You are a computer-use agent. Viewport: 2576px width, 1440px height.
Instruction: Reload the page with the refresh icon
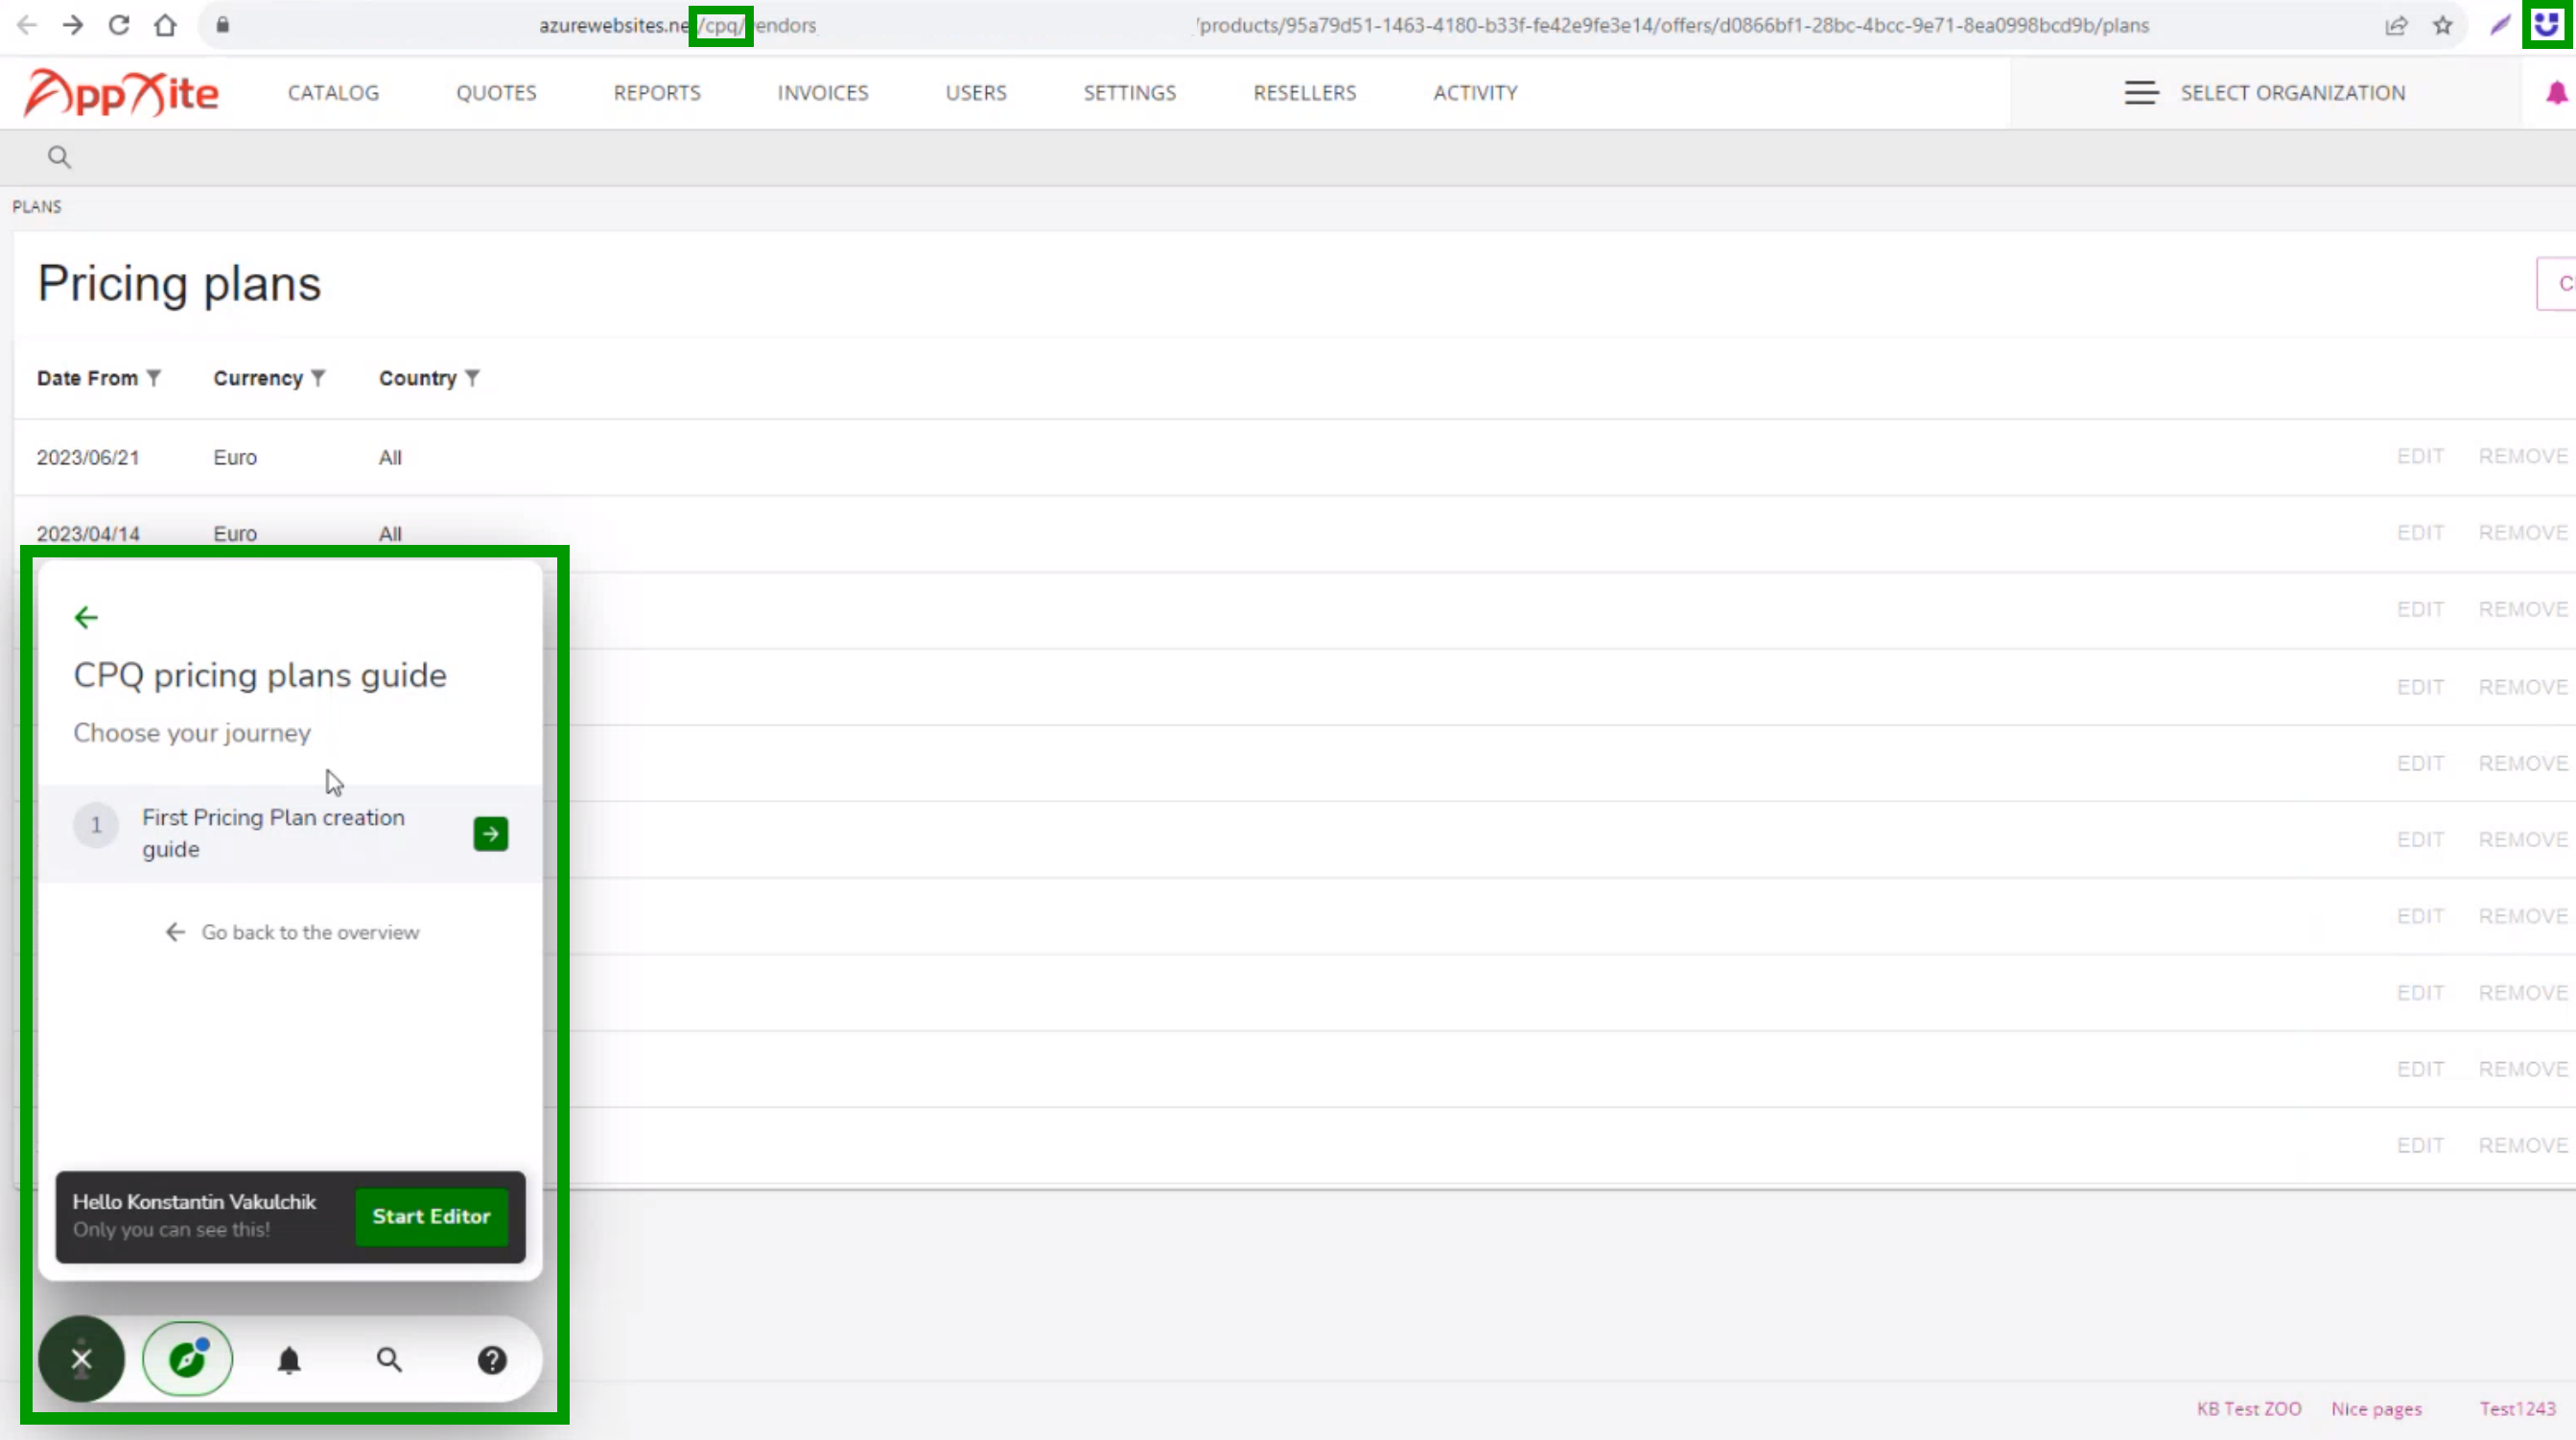[119, 25]
